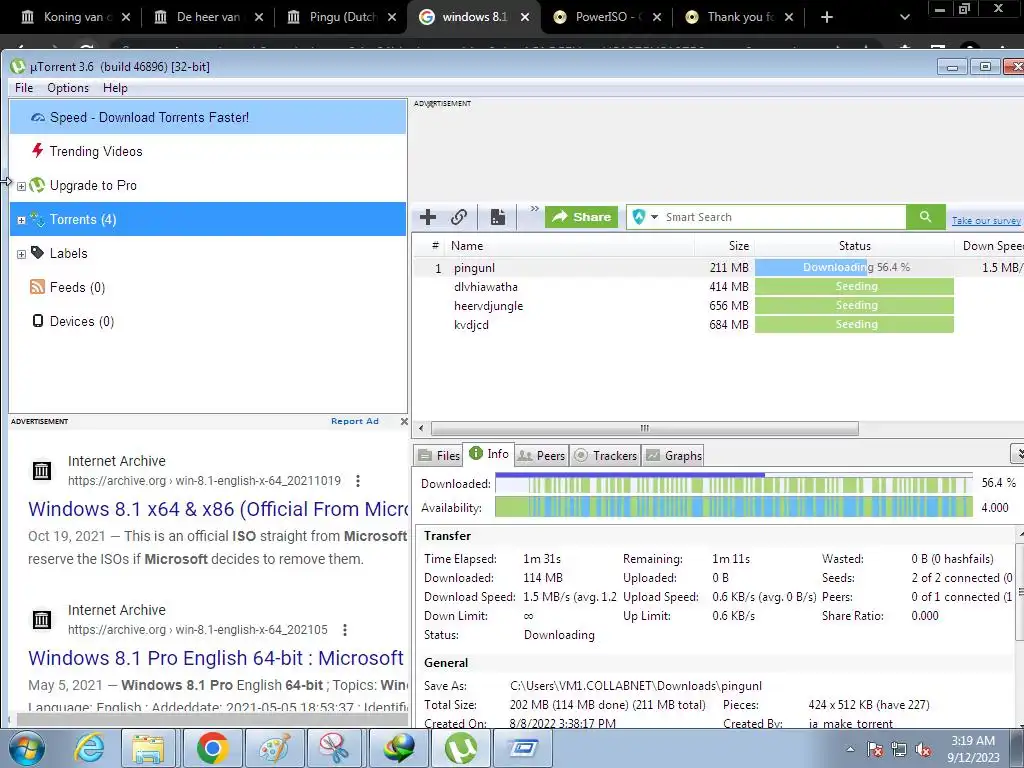
Task: Open the Options menu
Action: (68, 88)
